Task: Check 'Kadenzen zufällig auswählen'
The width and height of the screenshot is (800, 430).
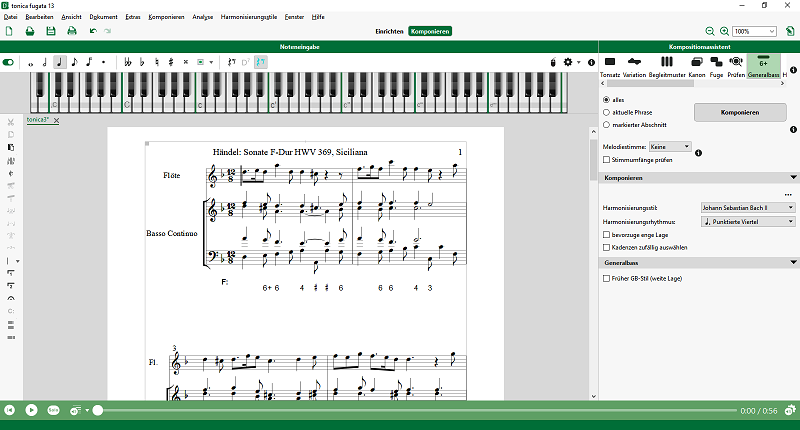Action: coord(606,247)
